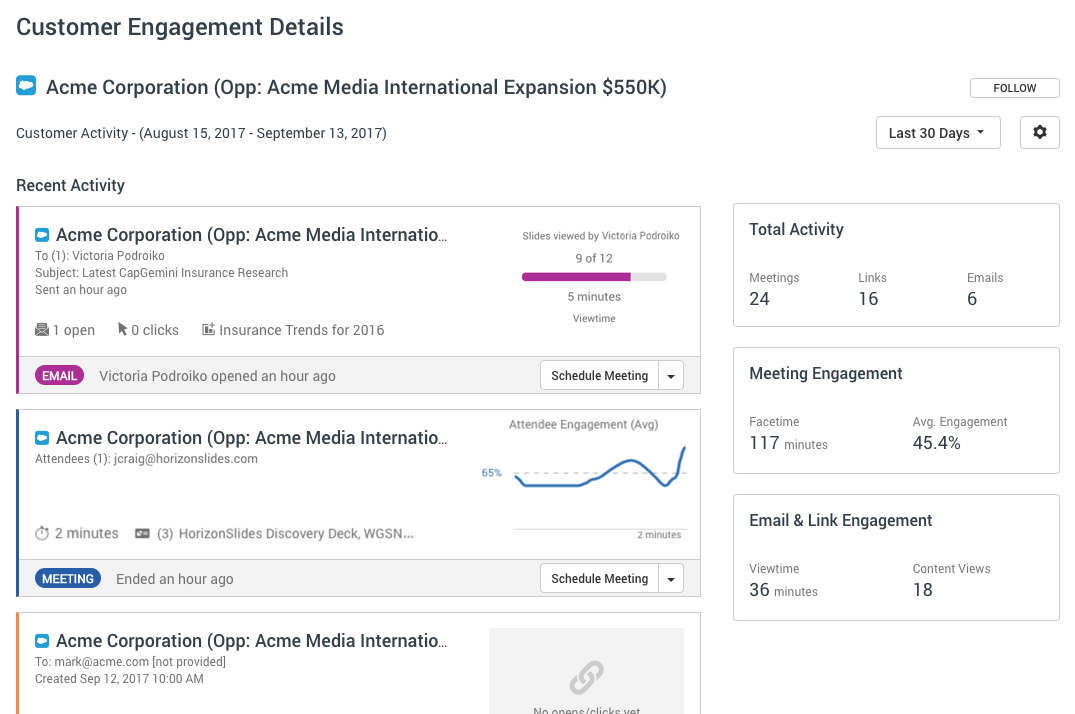Viewport: 1075px width, 714px height.
Task: Click the 'Sent an hour ago' text
Action: click(x=81, y=289)
